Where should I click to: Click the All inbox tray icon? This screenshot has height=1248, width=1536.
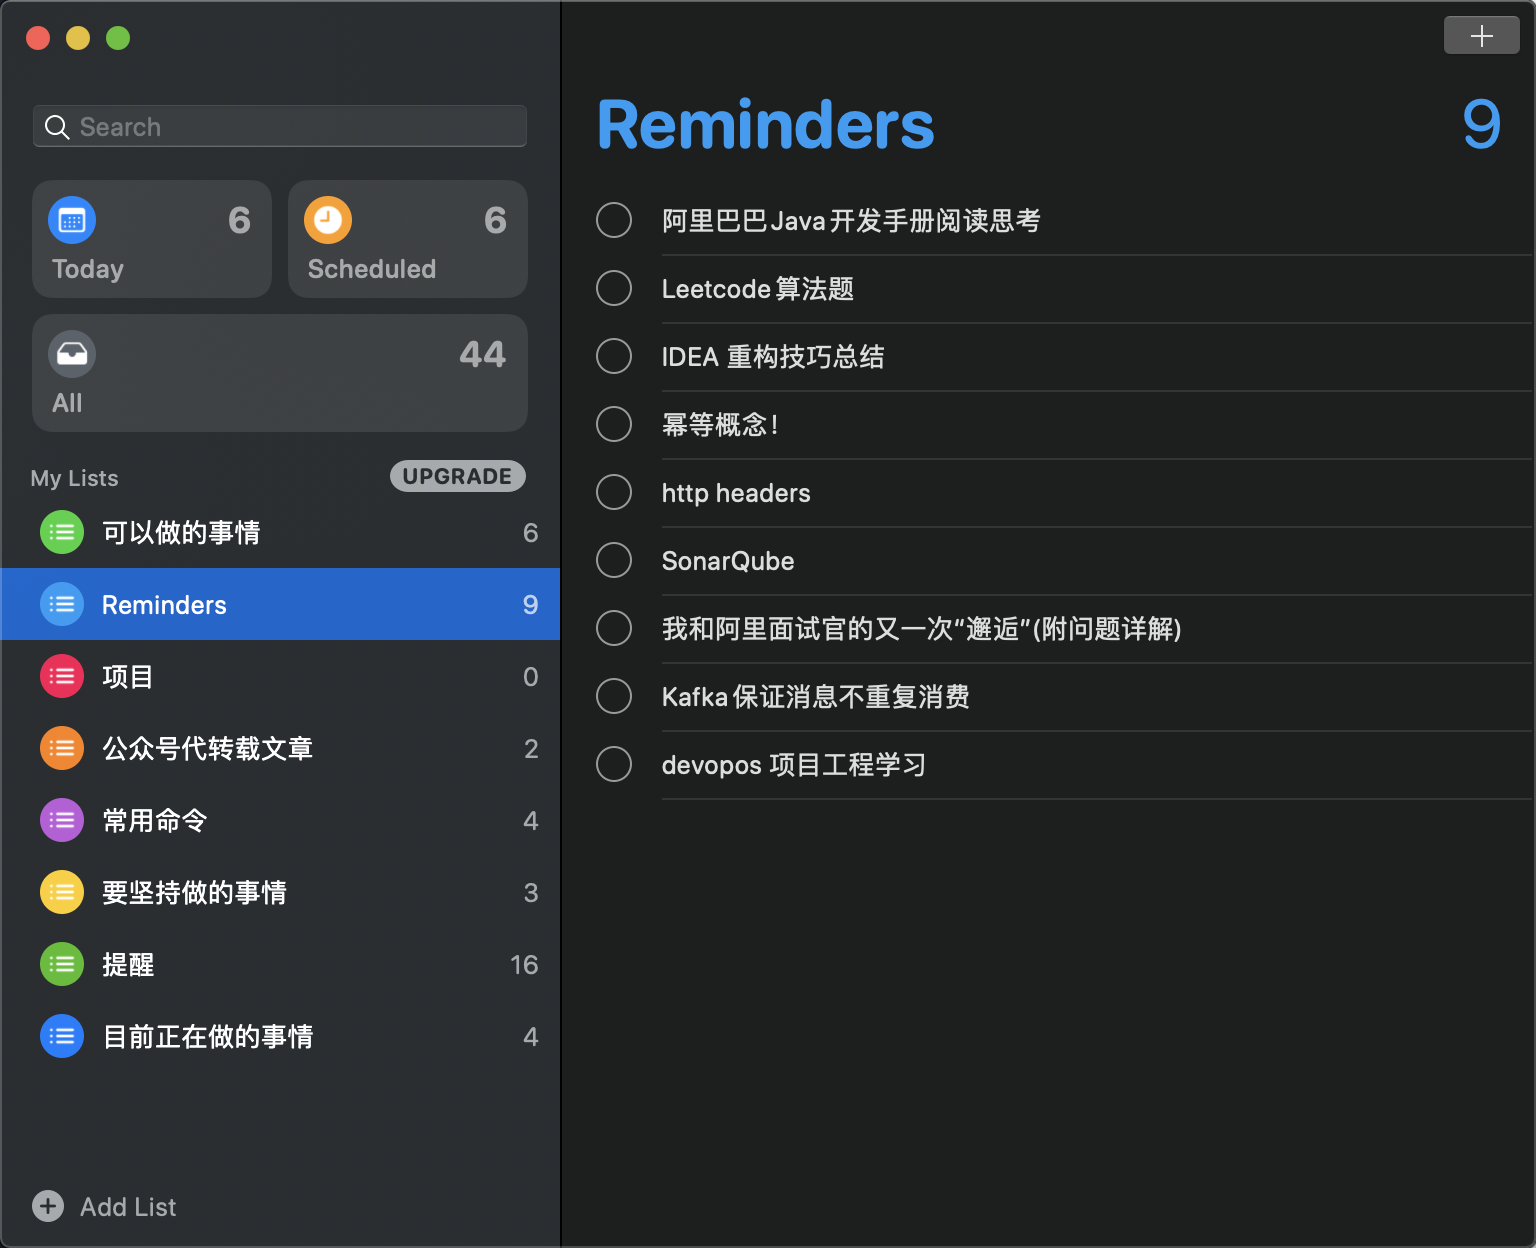(72, 354)
